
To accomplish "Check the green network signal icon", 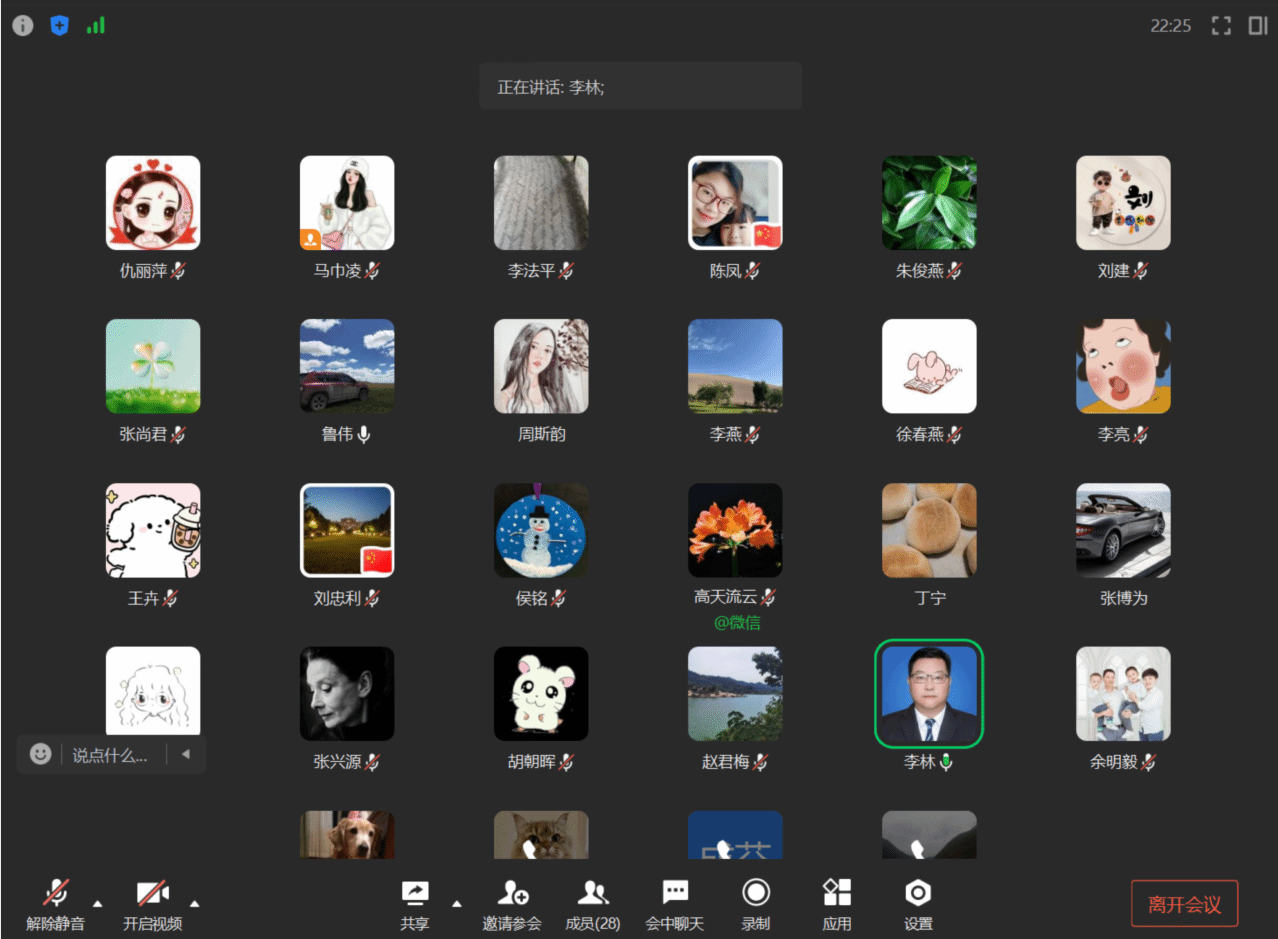I will pyautogui.click(x=96, y=26).
